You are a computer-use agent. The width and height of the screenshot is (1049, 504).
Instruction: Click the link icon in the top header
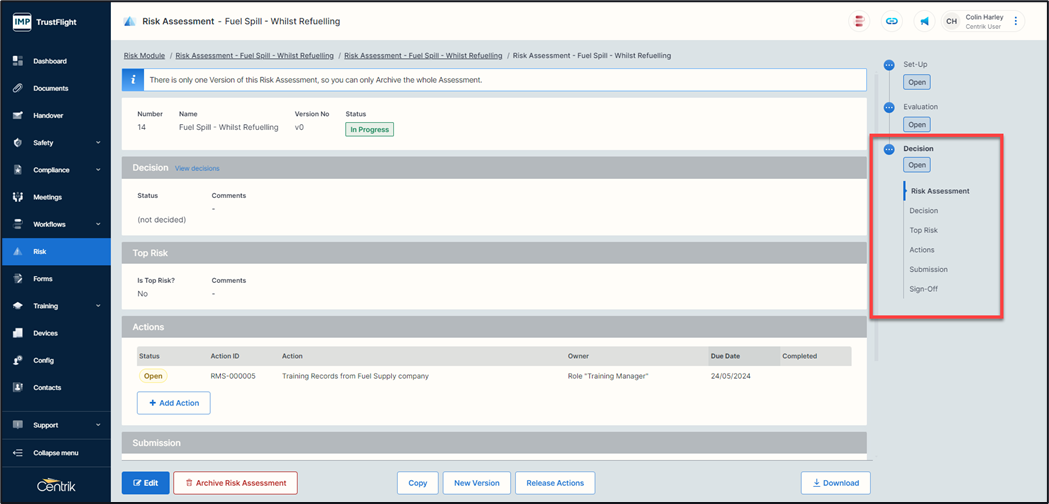tap(891, 21)
